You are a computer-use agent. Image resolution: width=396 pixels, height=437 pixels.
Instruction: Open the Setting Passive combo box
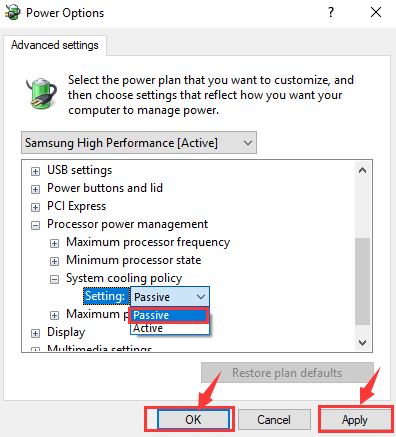point(170,297)
